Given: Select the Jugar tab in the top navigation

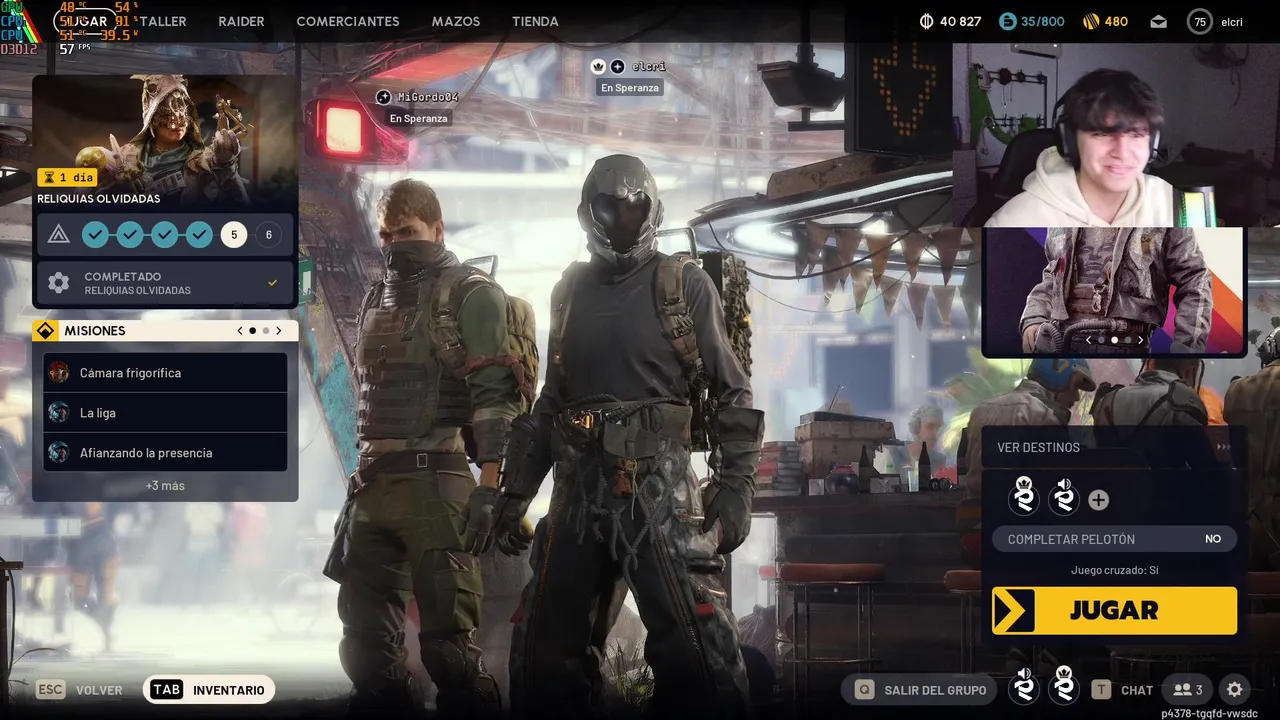Looking at the screenshot, I should tap(84, 21).
